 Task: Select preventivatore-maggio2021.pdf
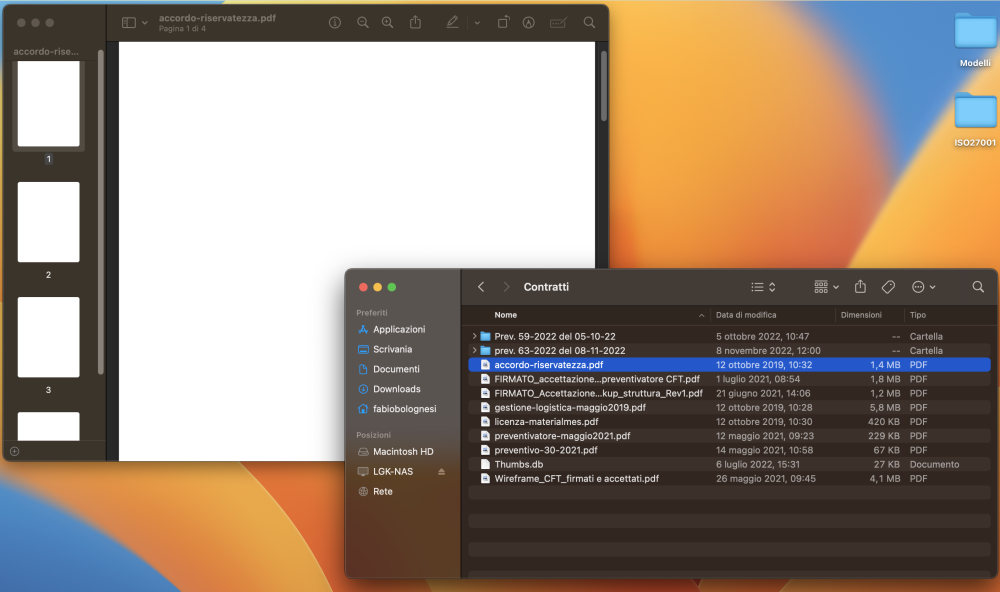pos(729,436)
